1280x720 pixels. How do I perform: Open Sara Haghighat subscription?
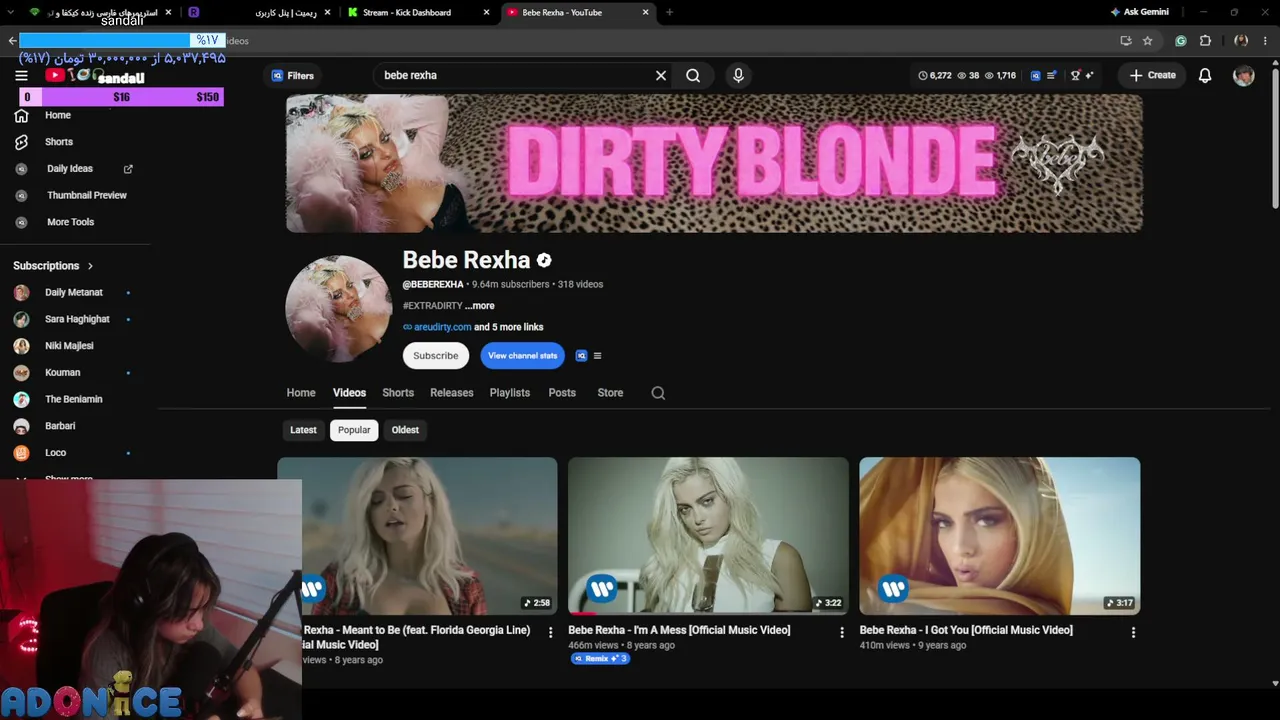pos(77,319)
